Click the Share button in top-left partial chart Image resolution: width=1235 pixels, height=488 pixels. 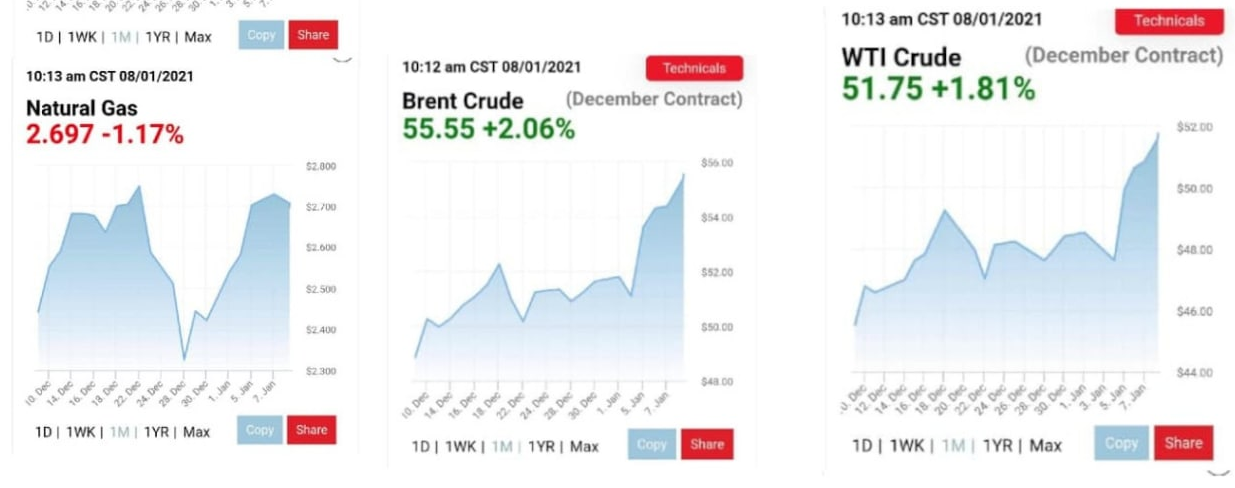(313, 35)
